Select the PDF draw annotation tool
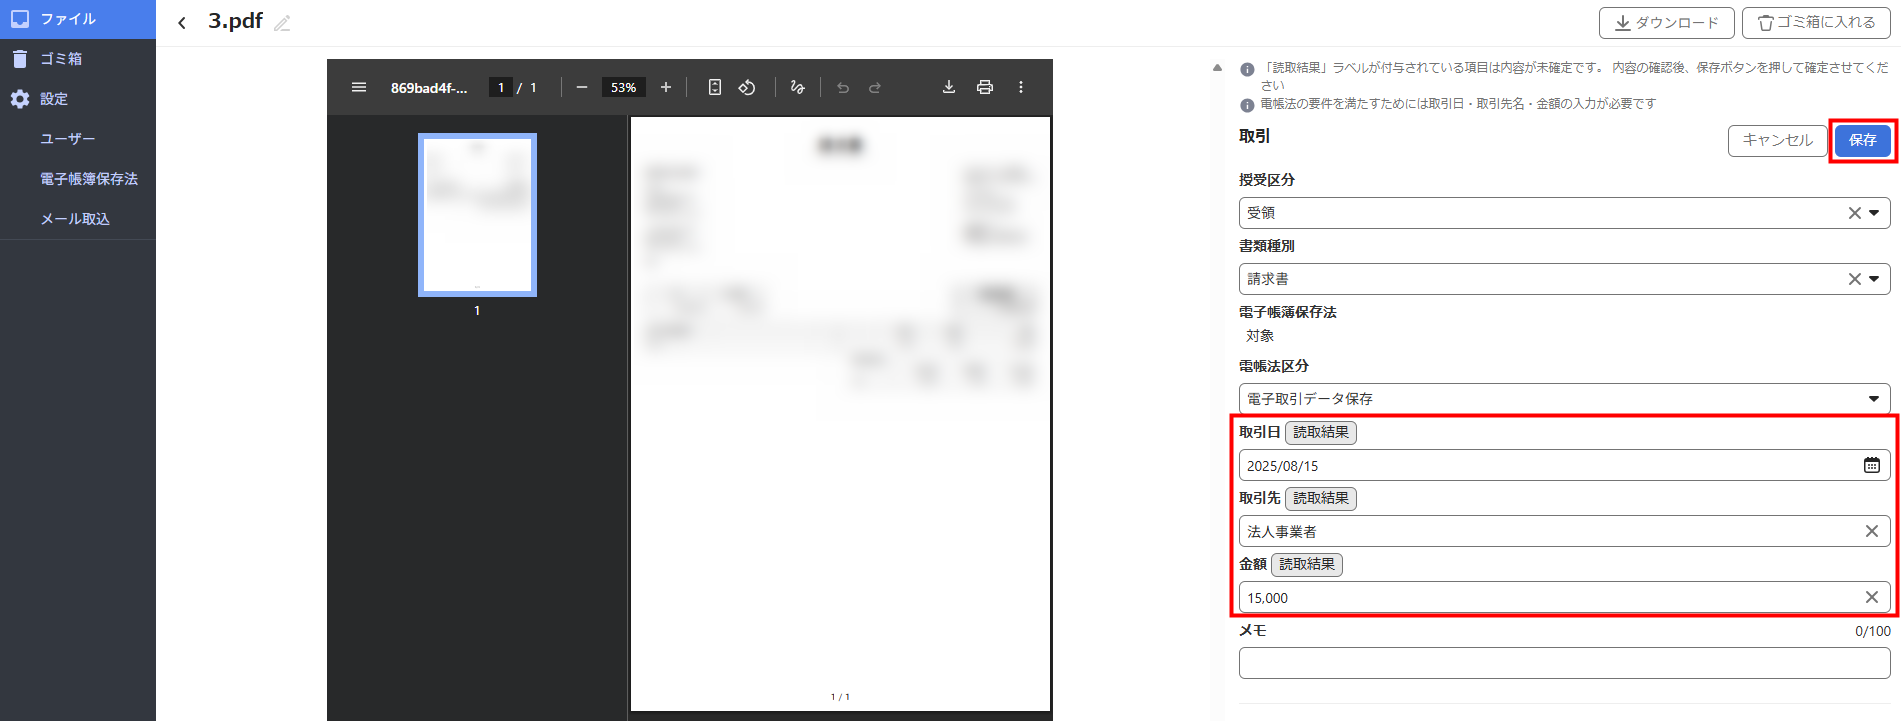Screen dimensions: 1901x721 tap(797, 87)
